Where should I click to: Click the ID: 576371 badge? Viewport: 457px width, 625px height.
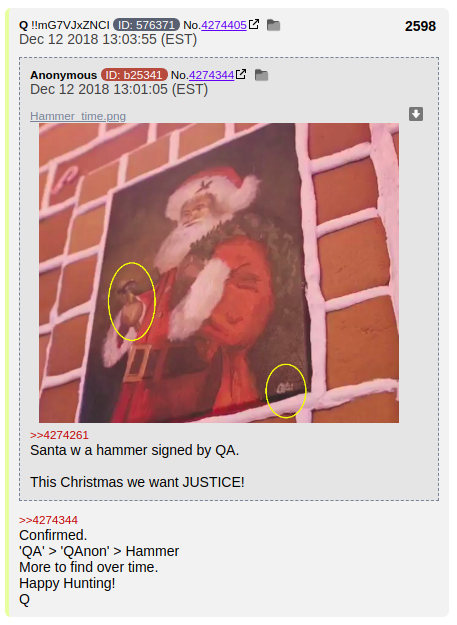pos(146,25)
